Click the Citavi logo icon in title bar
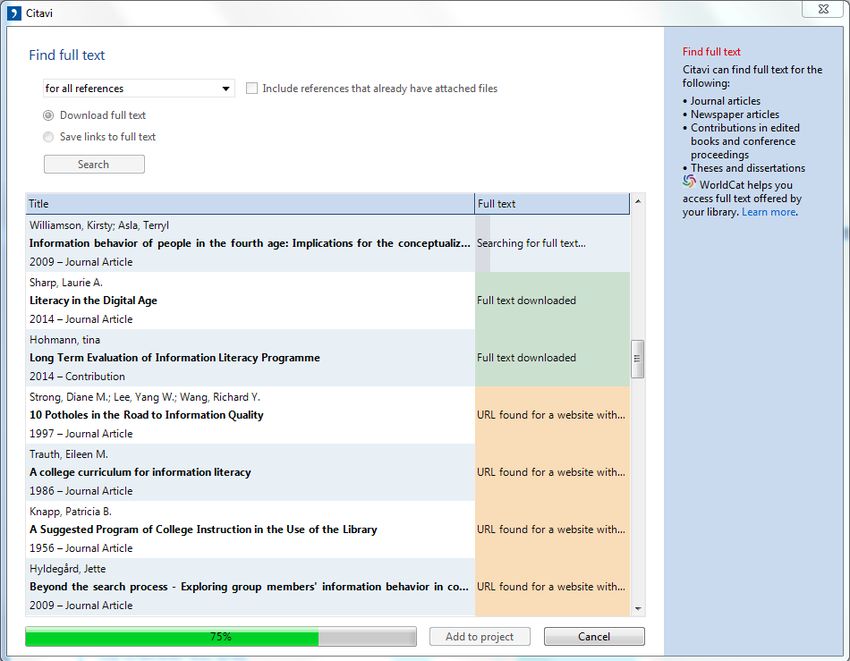This screenshot has width=850, height=661. 14,13
